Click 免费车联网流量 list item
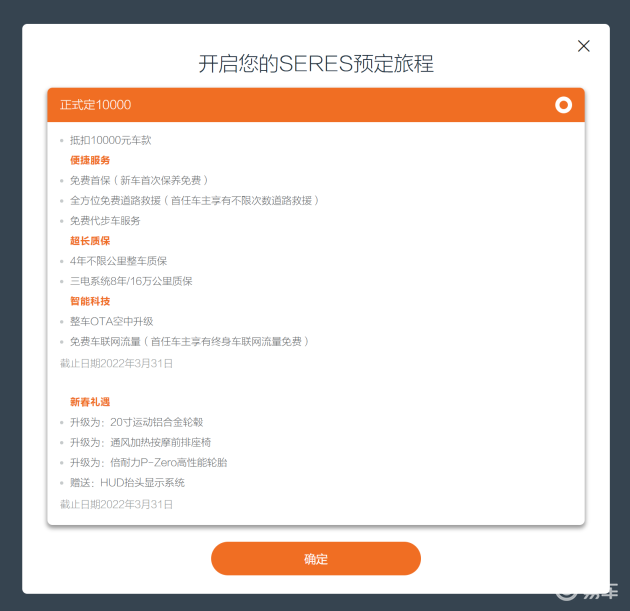 click(190, 341)
